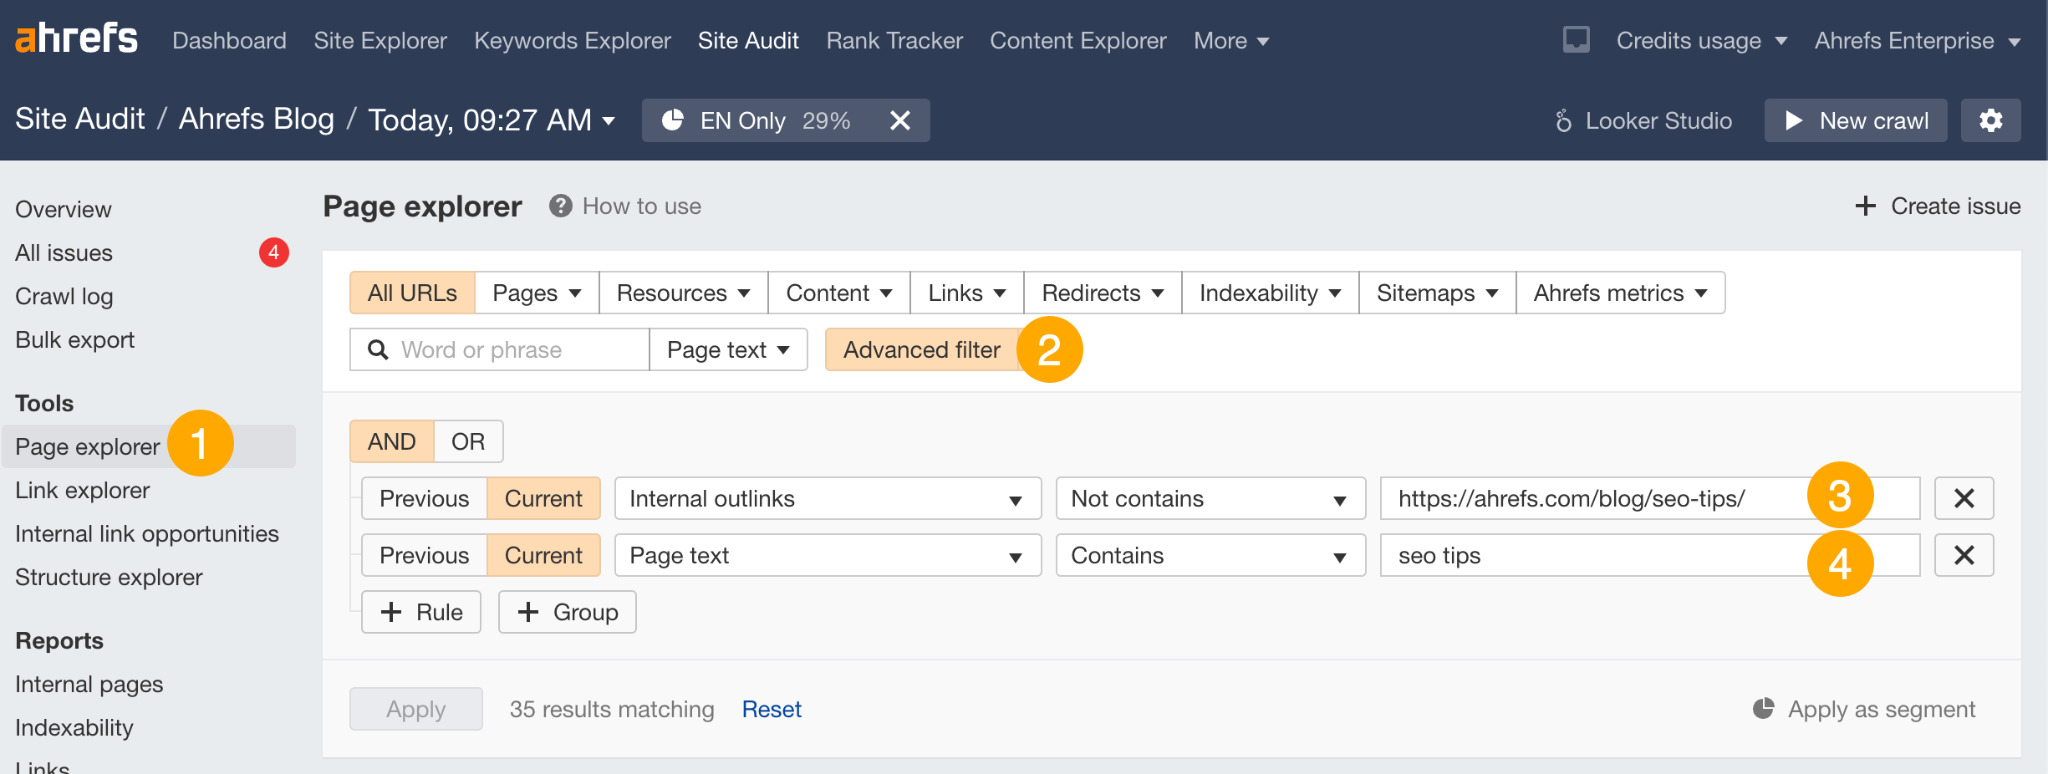The height and width of the screenshot is (774, 2048).
Task: Click the Apply button
Action: [x=416, y=709]
